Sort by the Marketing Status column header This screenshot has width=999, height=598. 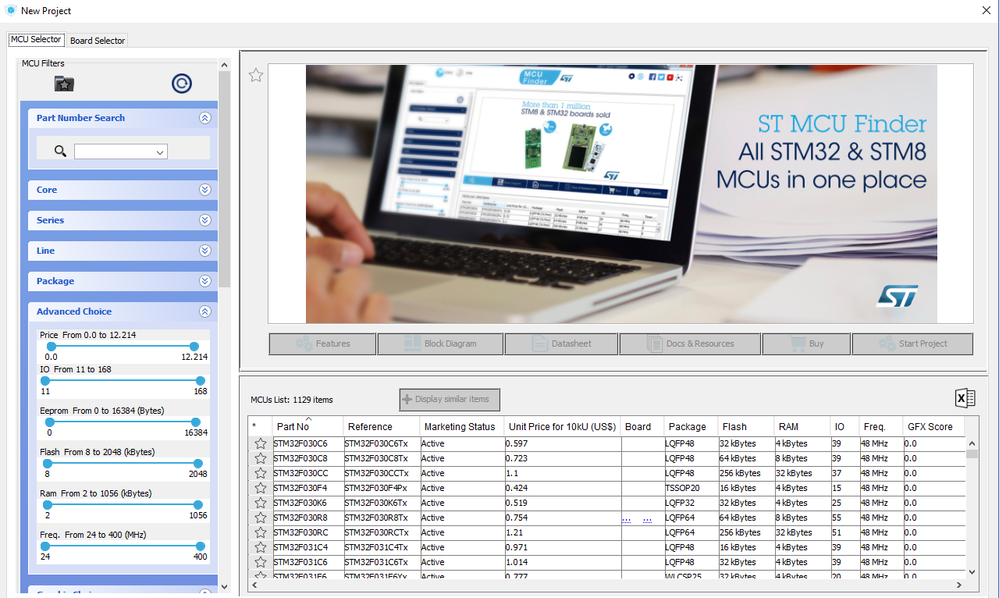click(461, 426)
